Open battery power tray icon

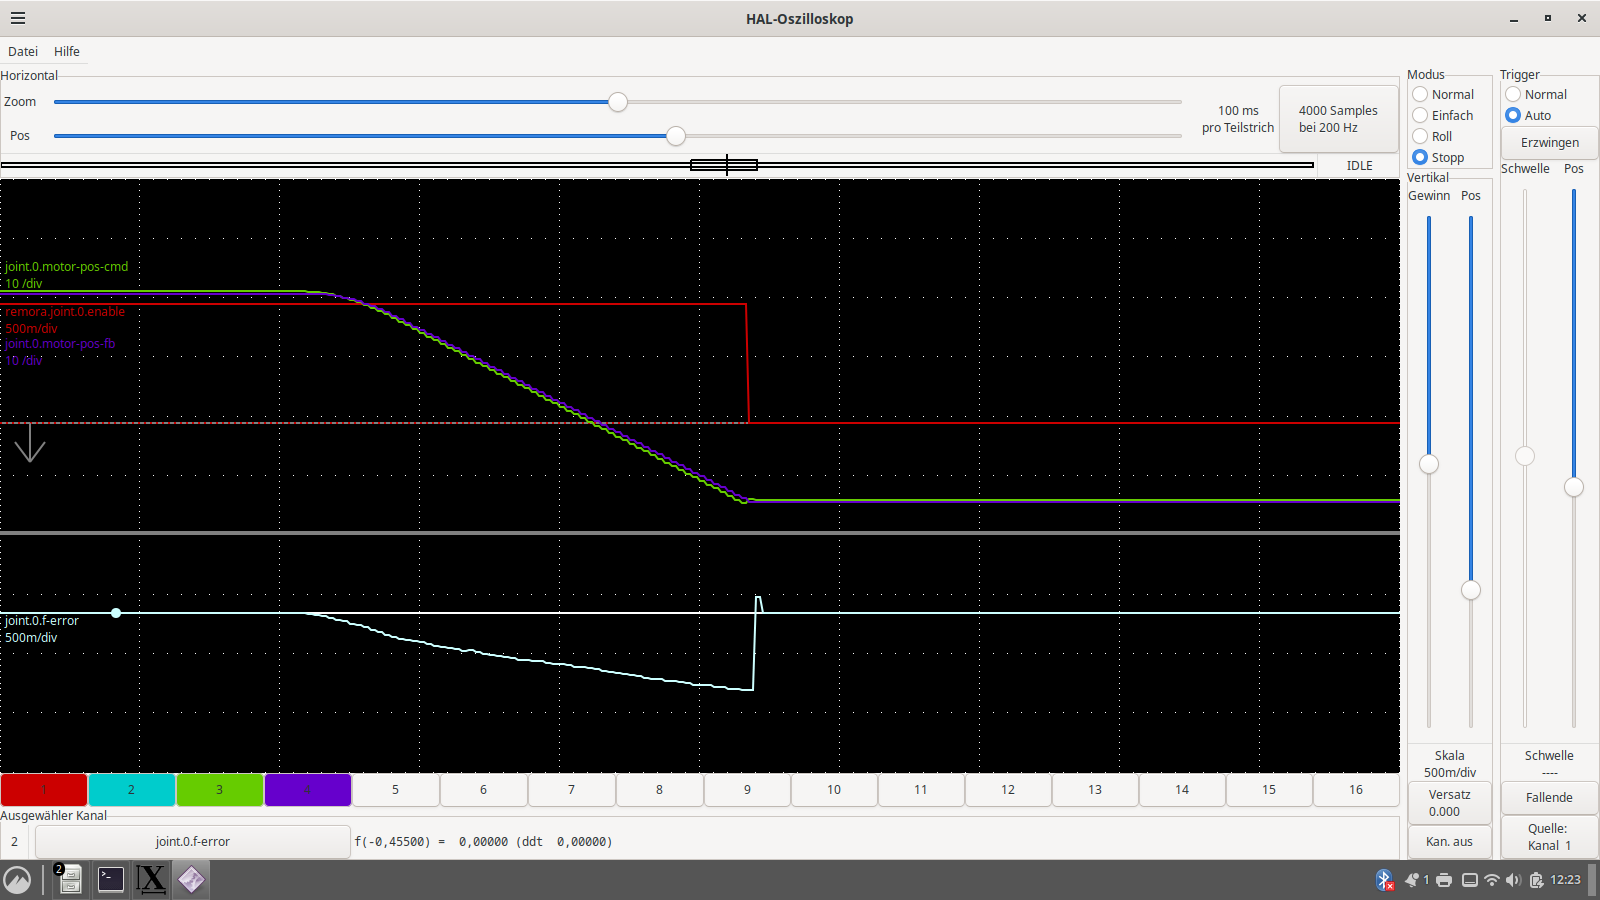pyautogui.click(x=1536, y=880)
